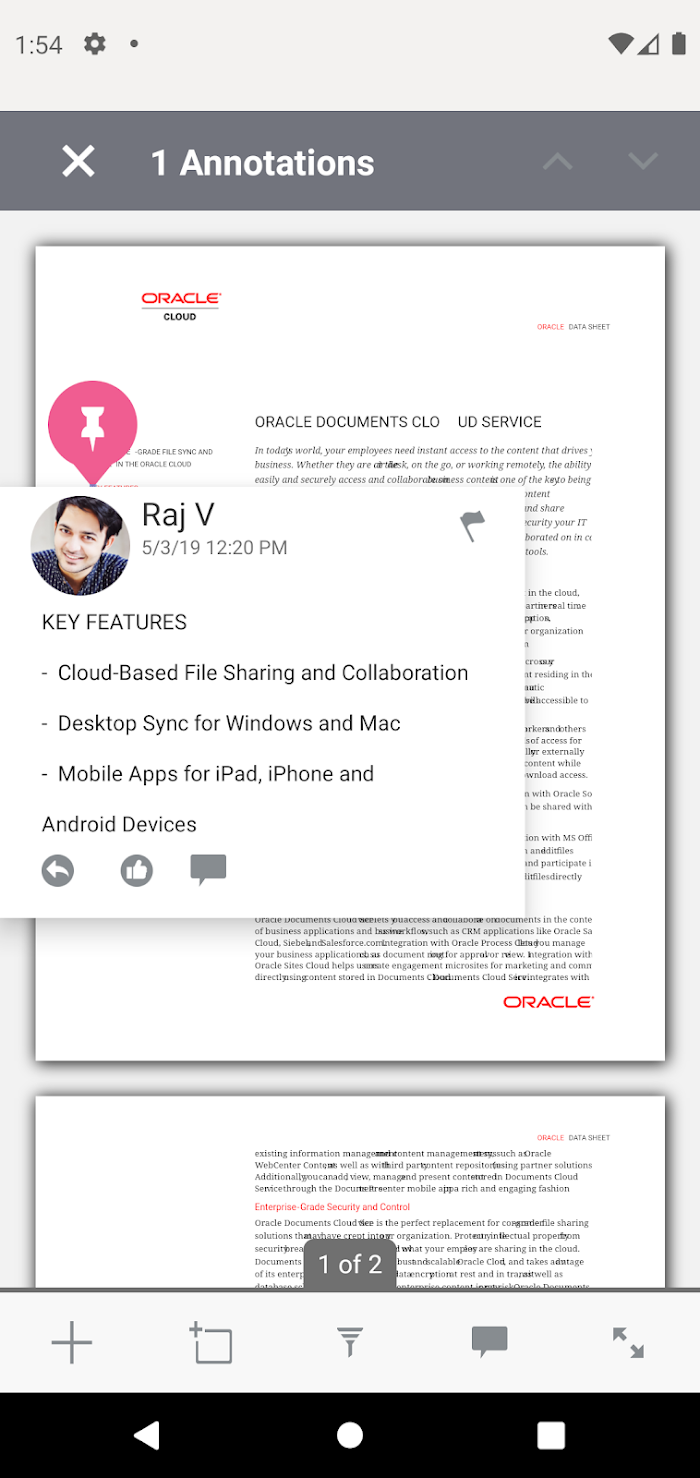Toggle fullscreen with the arrows icon
Screen dimensions: 700x1478
tap(628, 1343)
